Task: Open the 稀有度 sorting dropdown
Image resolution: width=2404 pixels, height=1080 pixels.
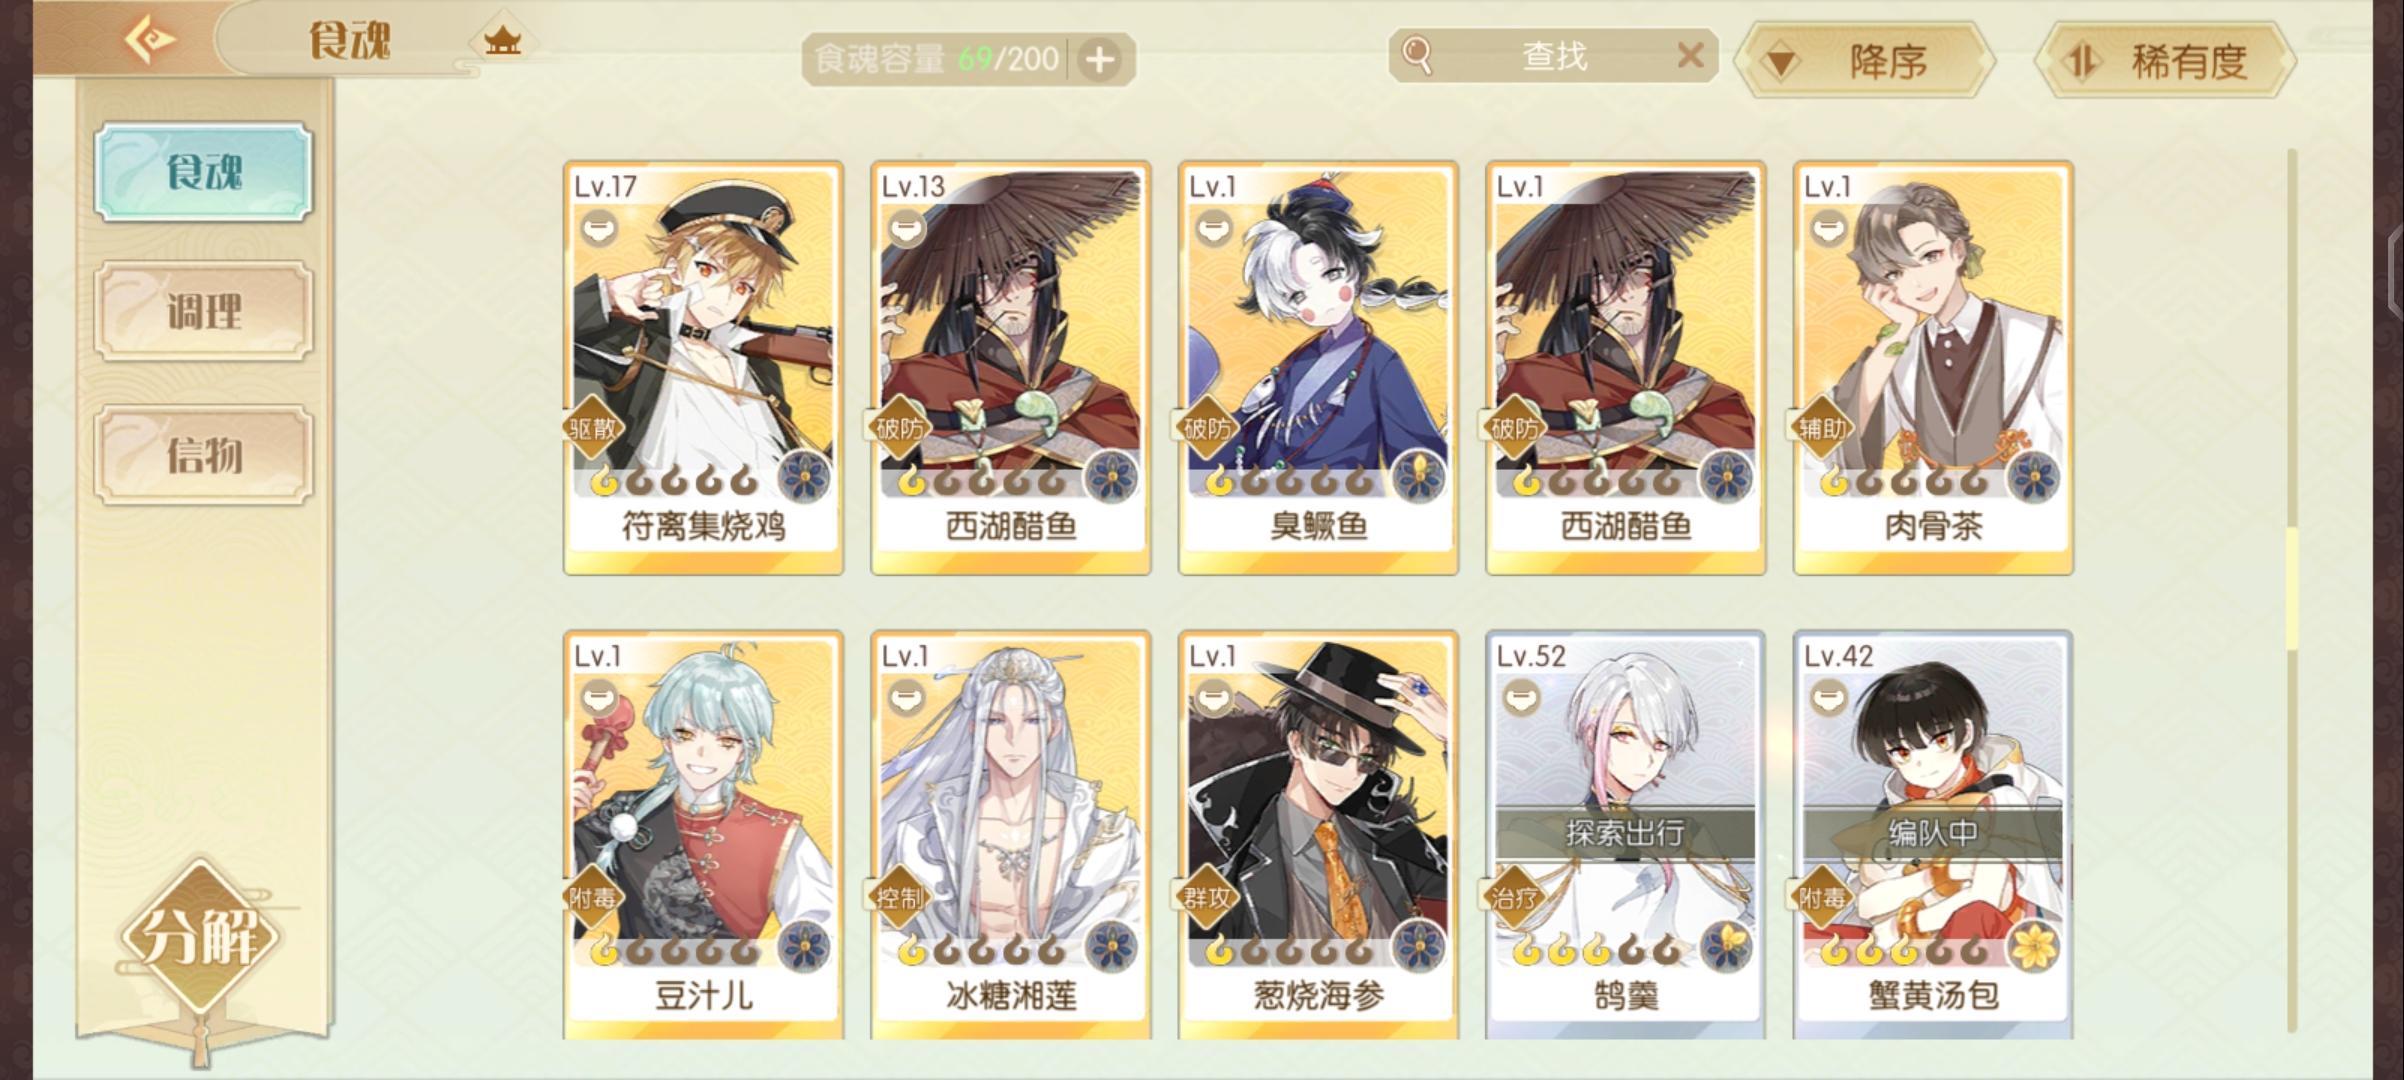Action: (x=2165, y=62)
